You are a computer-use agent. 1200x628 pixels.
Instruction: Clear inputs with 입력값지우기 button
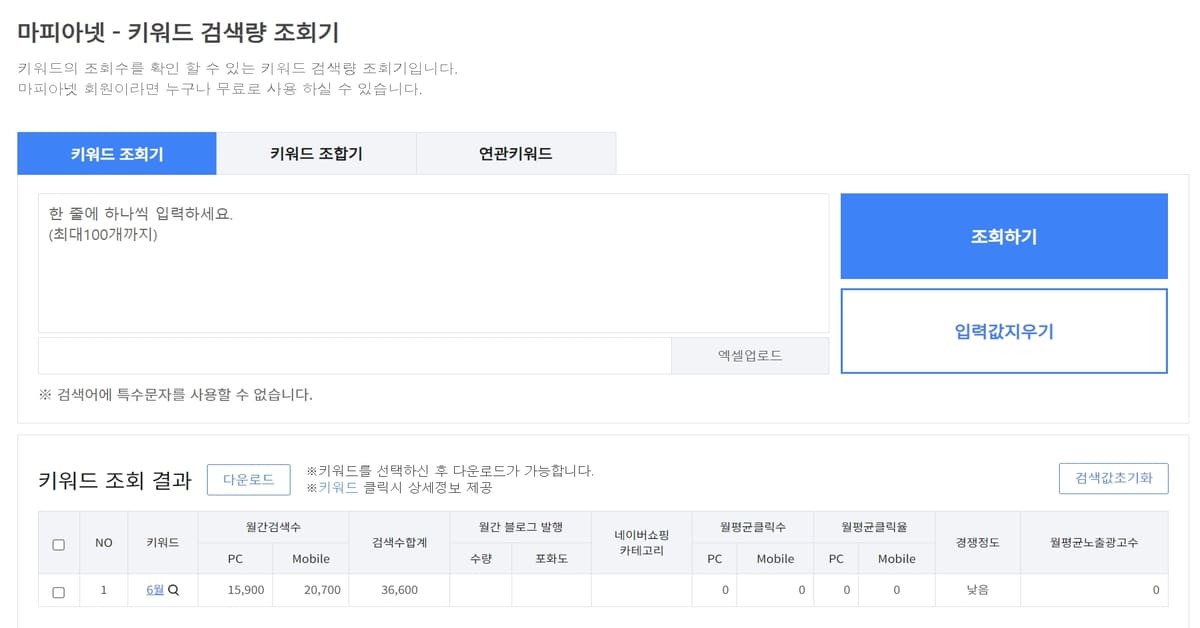click(1003, 330)
